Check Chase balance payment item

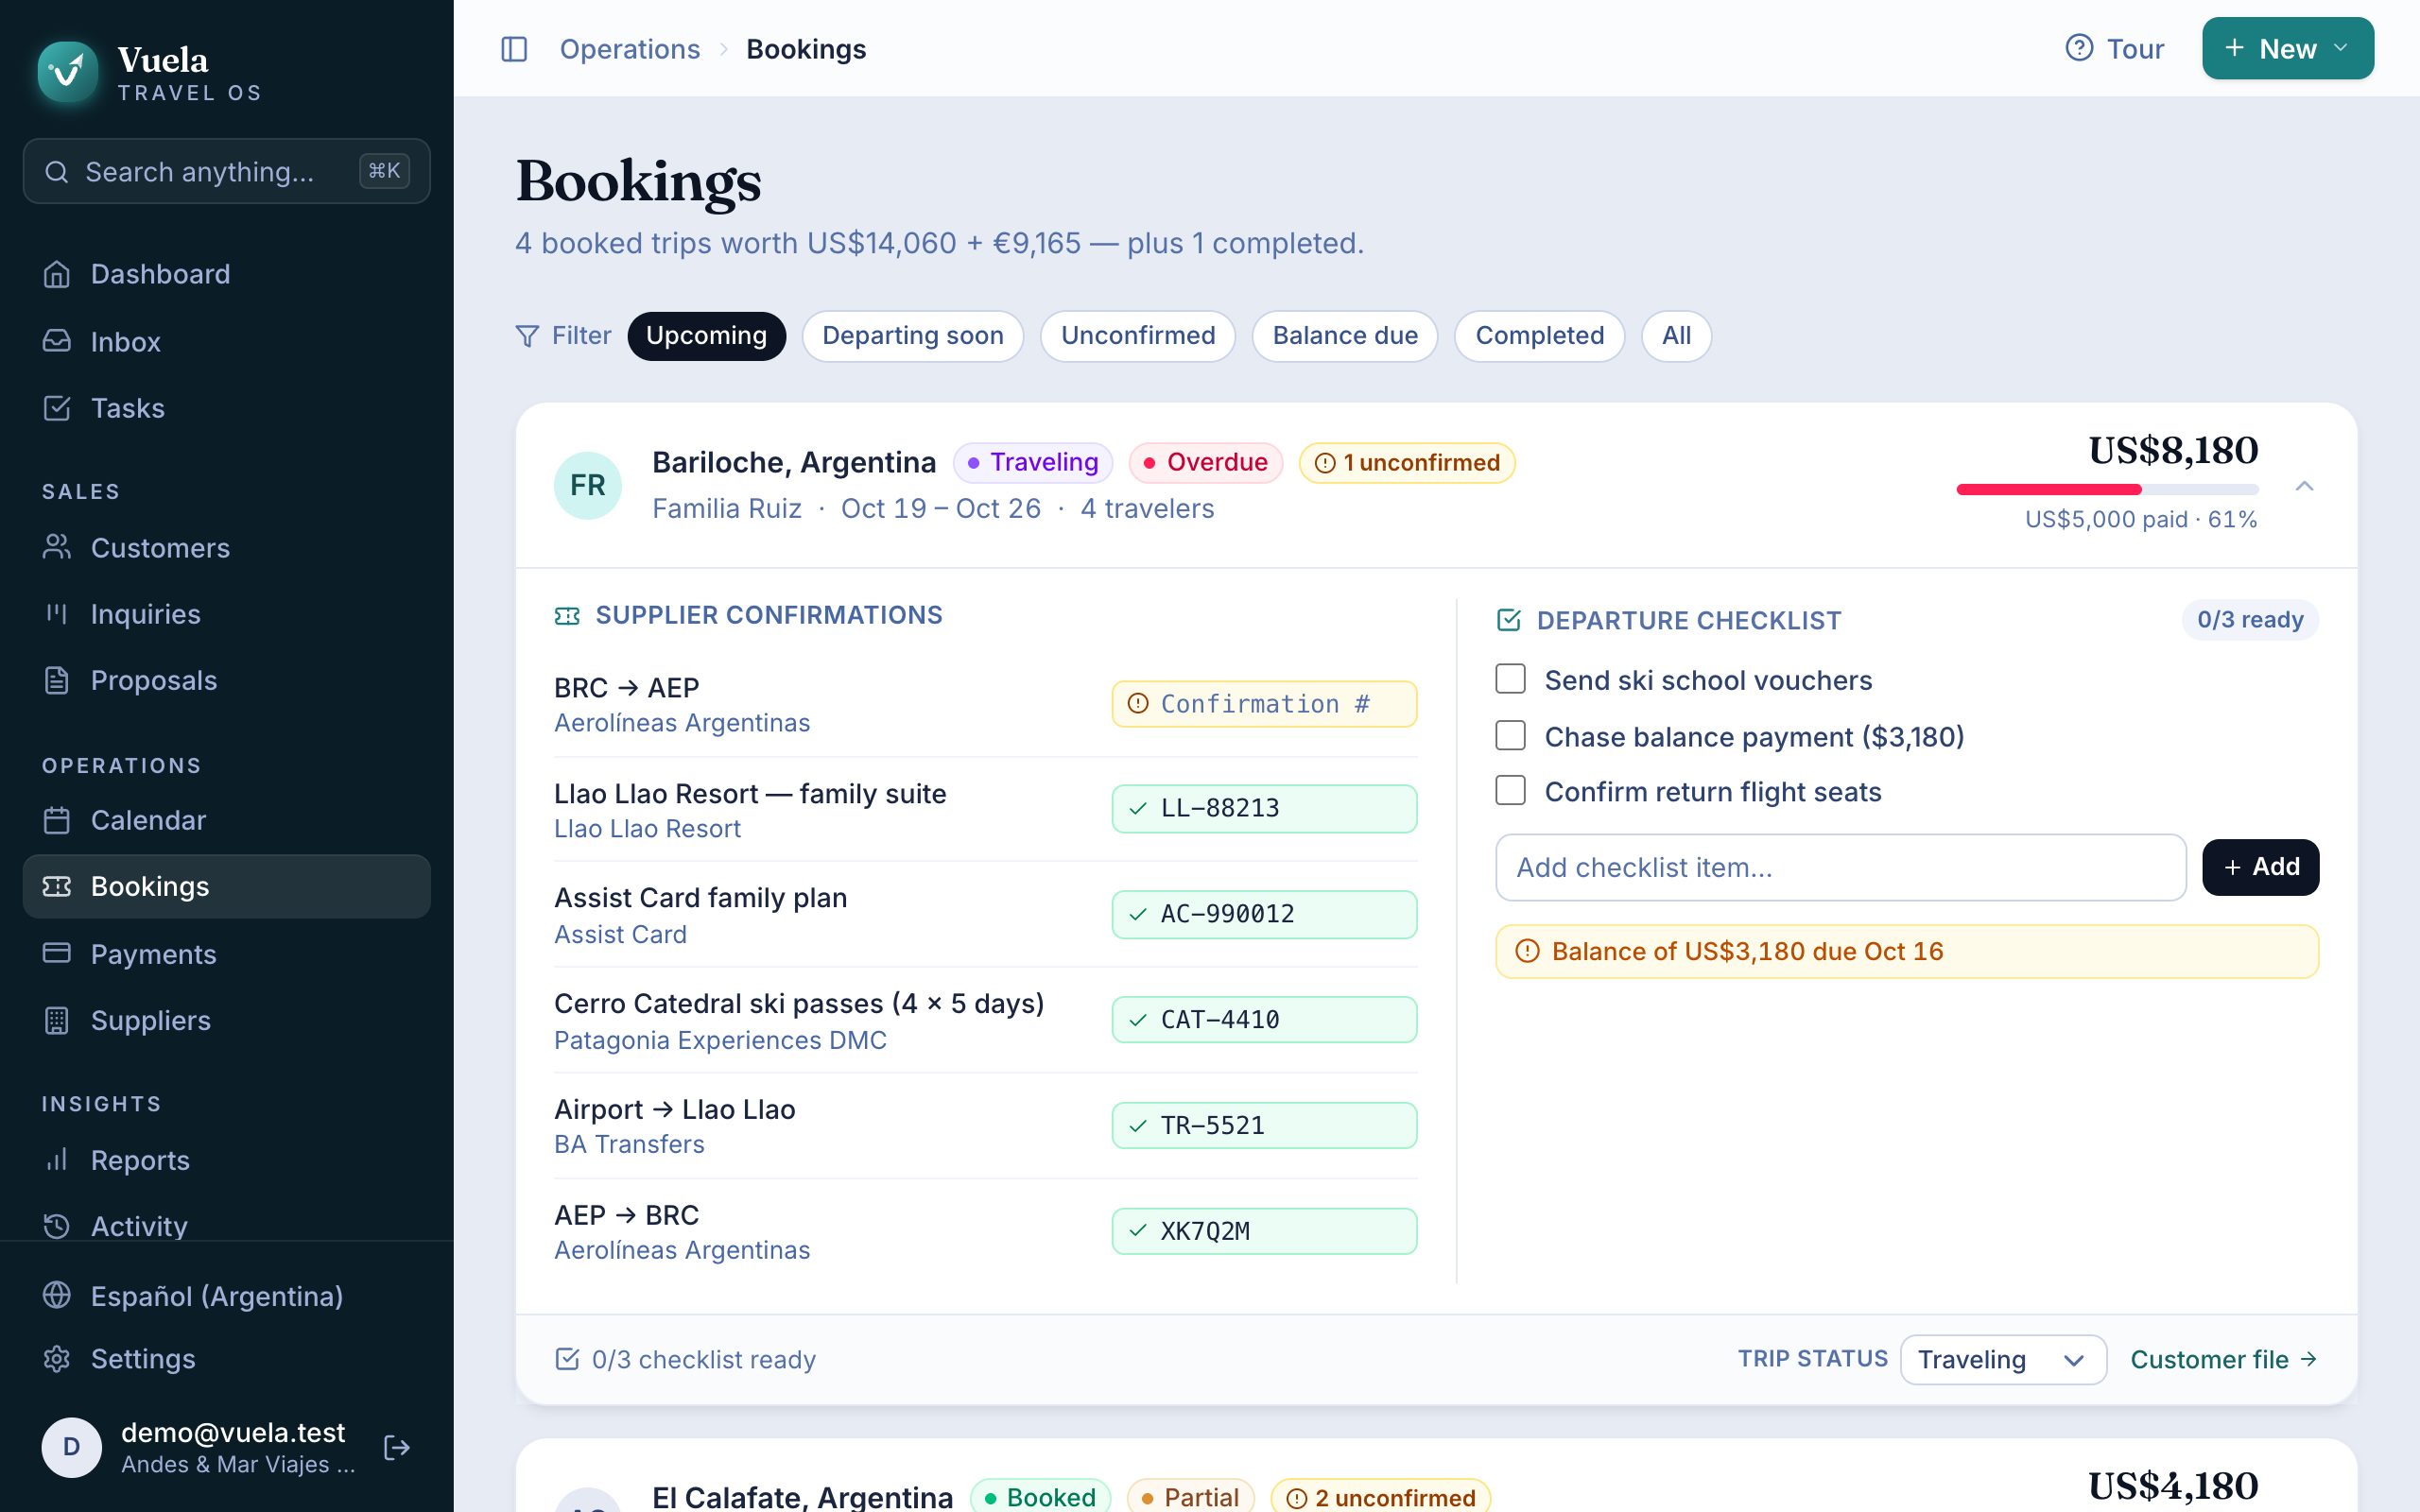click(1510, 735)
